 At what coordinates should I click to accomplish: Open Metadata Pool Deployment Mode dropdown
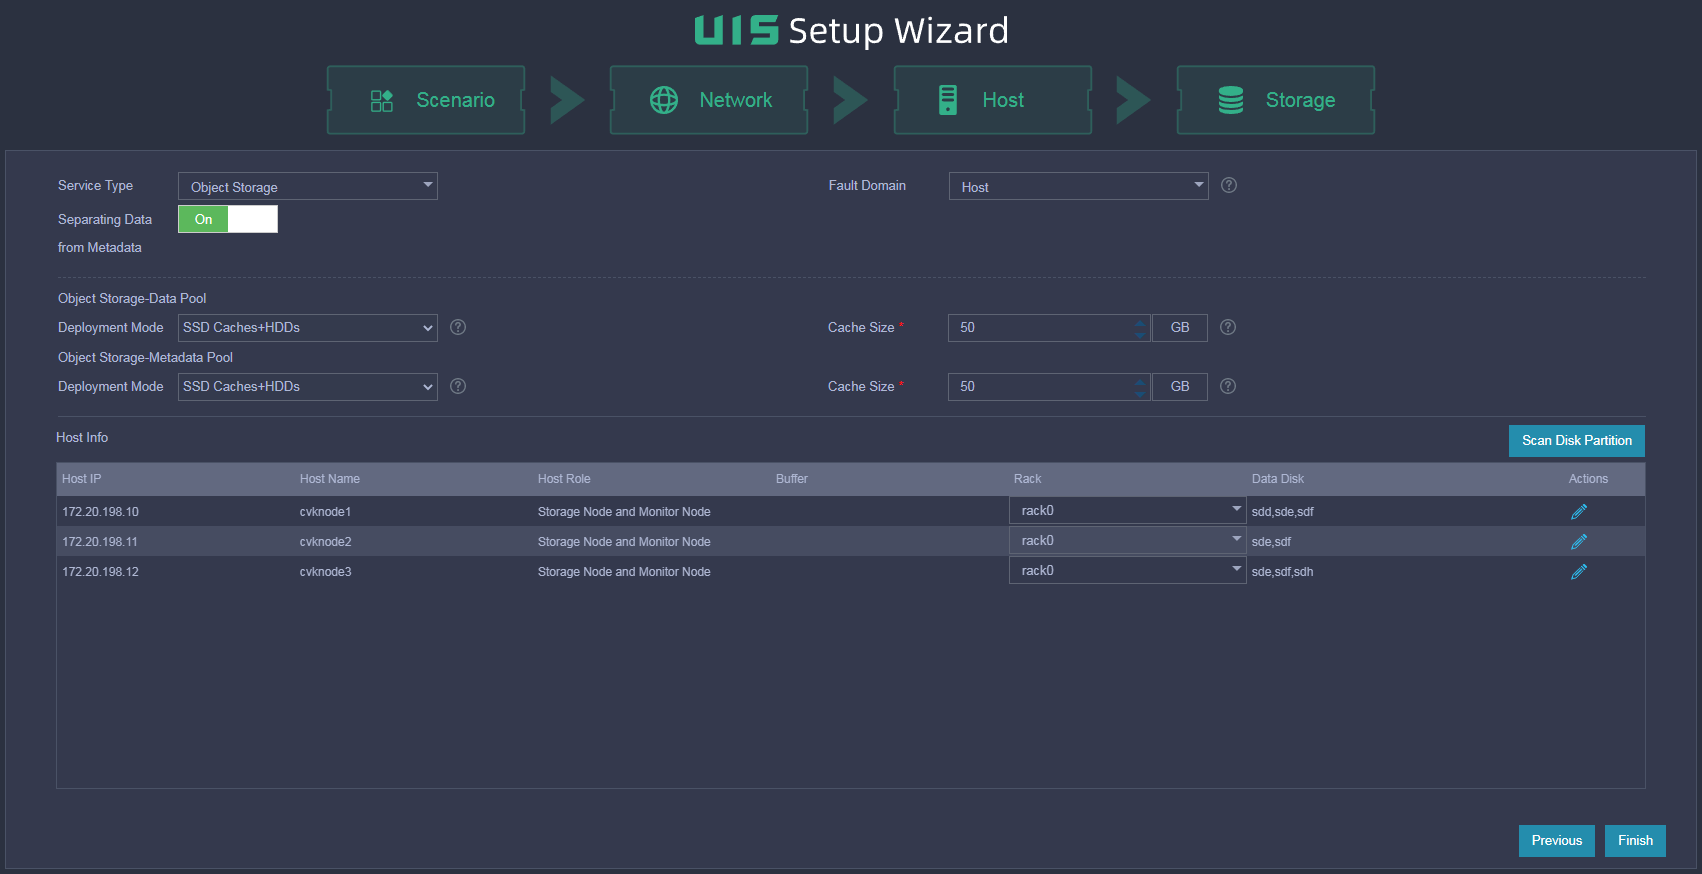click(308, 387)
